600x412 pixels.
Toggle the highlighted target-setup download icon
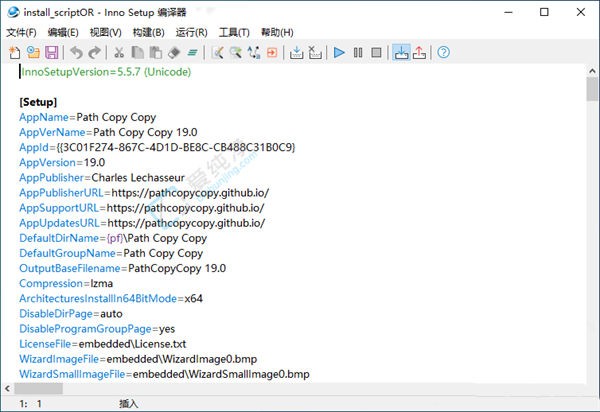point(401,52)
